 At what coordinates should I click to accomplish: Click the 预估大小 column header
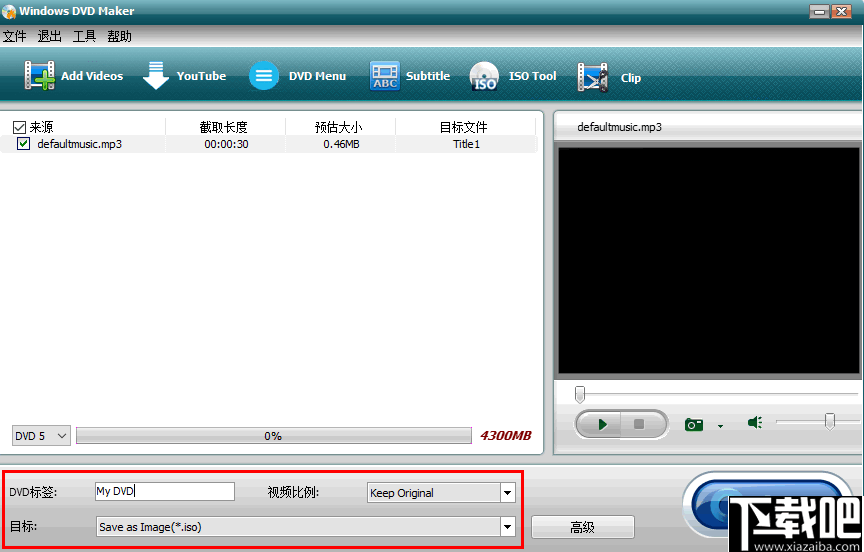(x=338, y=127)
